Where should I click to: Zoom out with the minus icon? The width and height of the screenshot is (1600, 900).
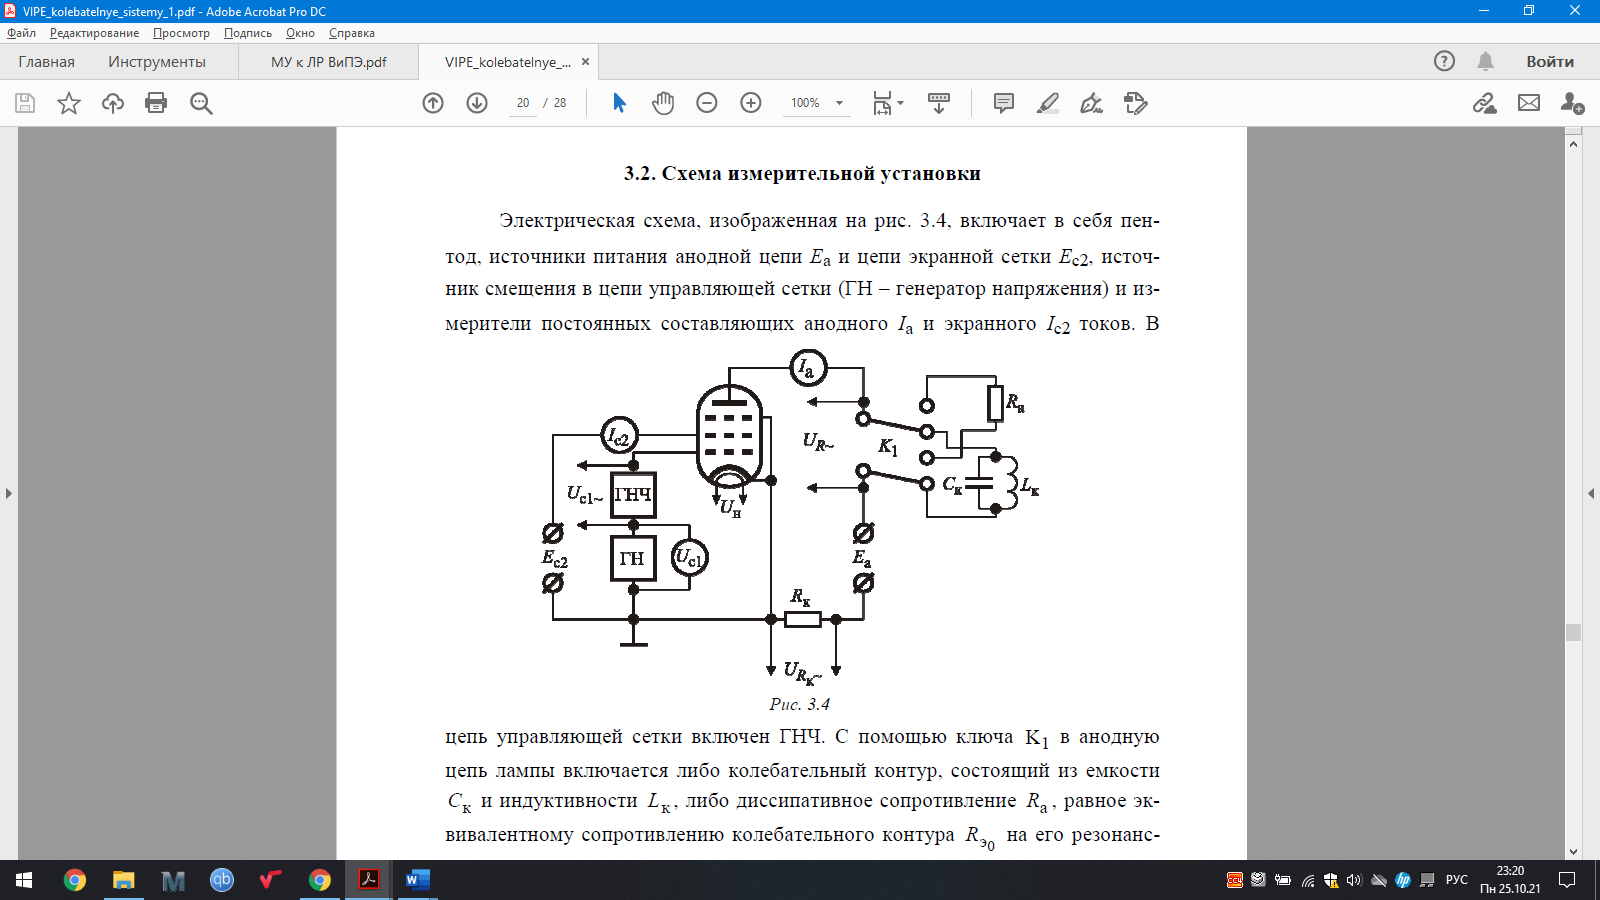click(707, 103)
